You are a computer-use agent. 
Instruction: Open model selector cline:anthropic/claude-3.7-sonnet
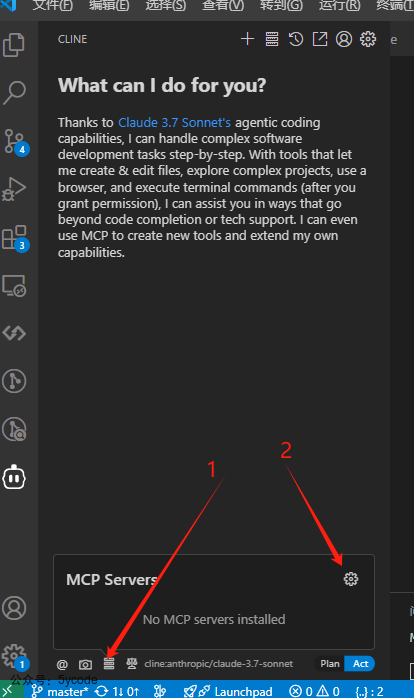tap(219, 664)
